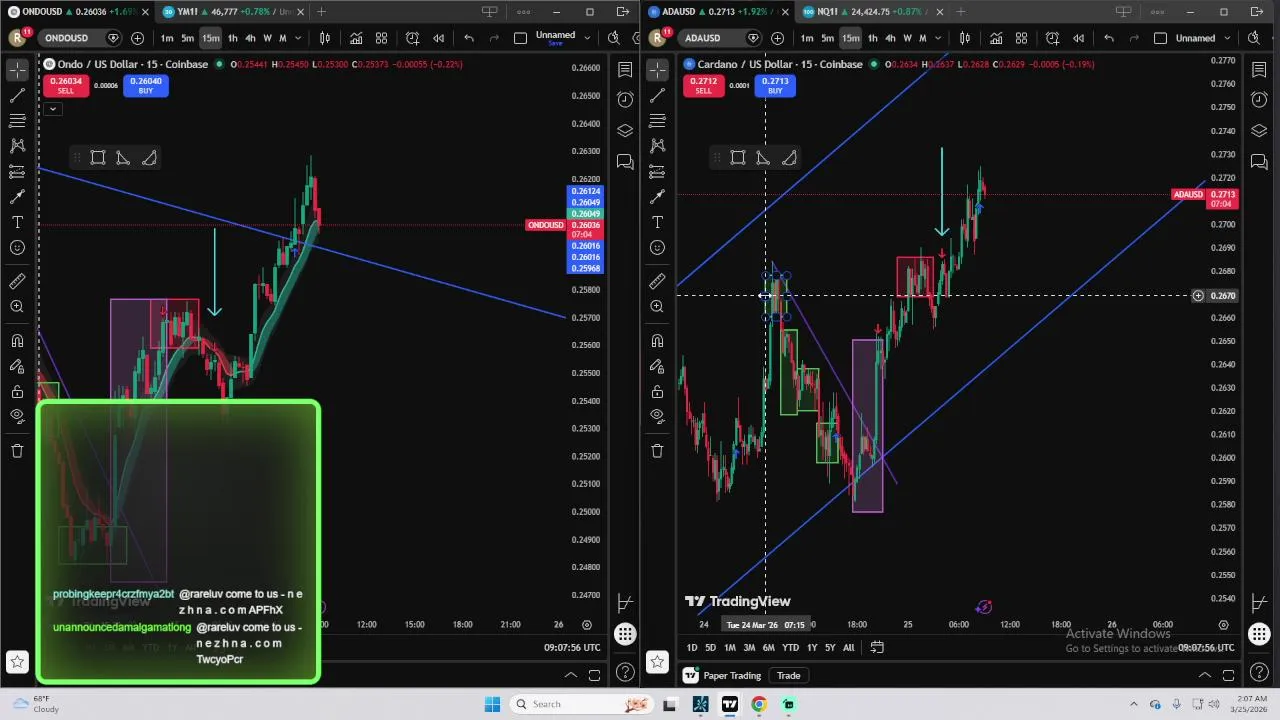Open Indicators in ADAUSD window toolbar
The image size is (1280, 720).
click(996, 38)
